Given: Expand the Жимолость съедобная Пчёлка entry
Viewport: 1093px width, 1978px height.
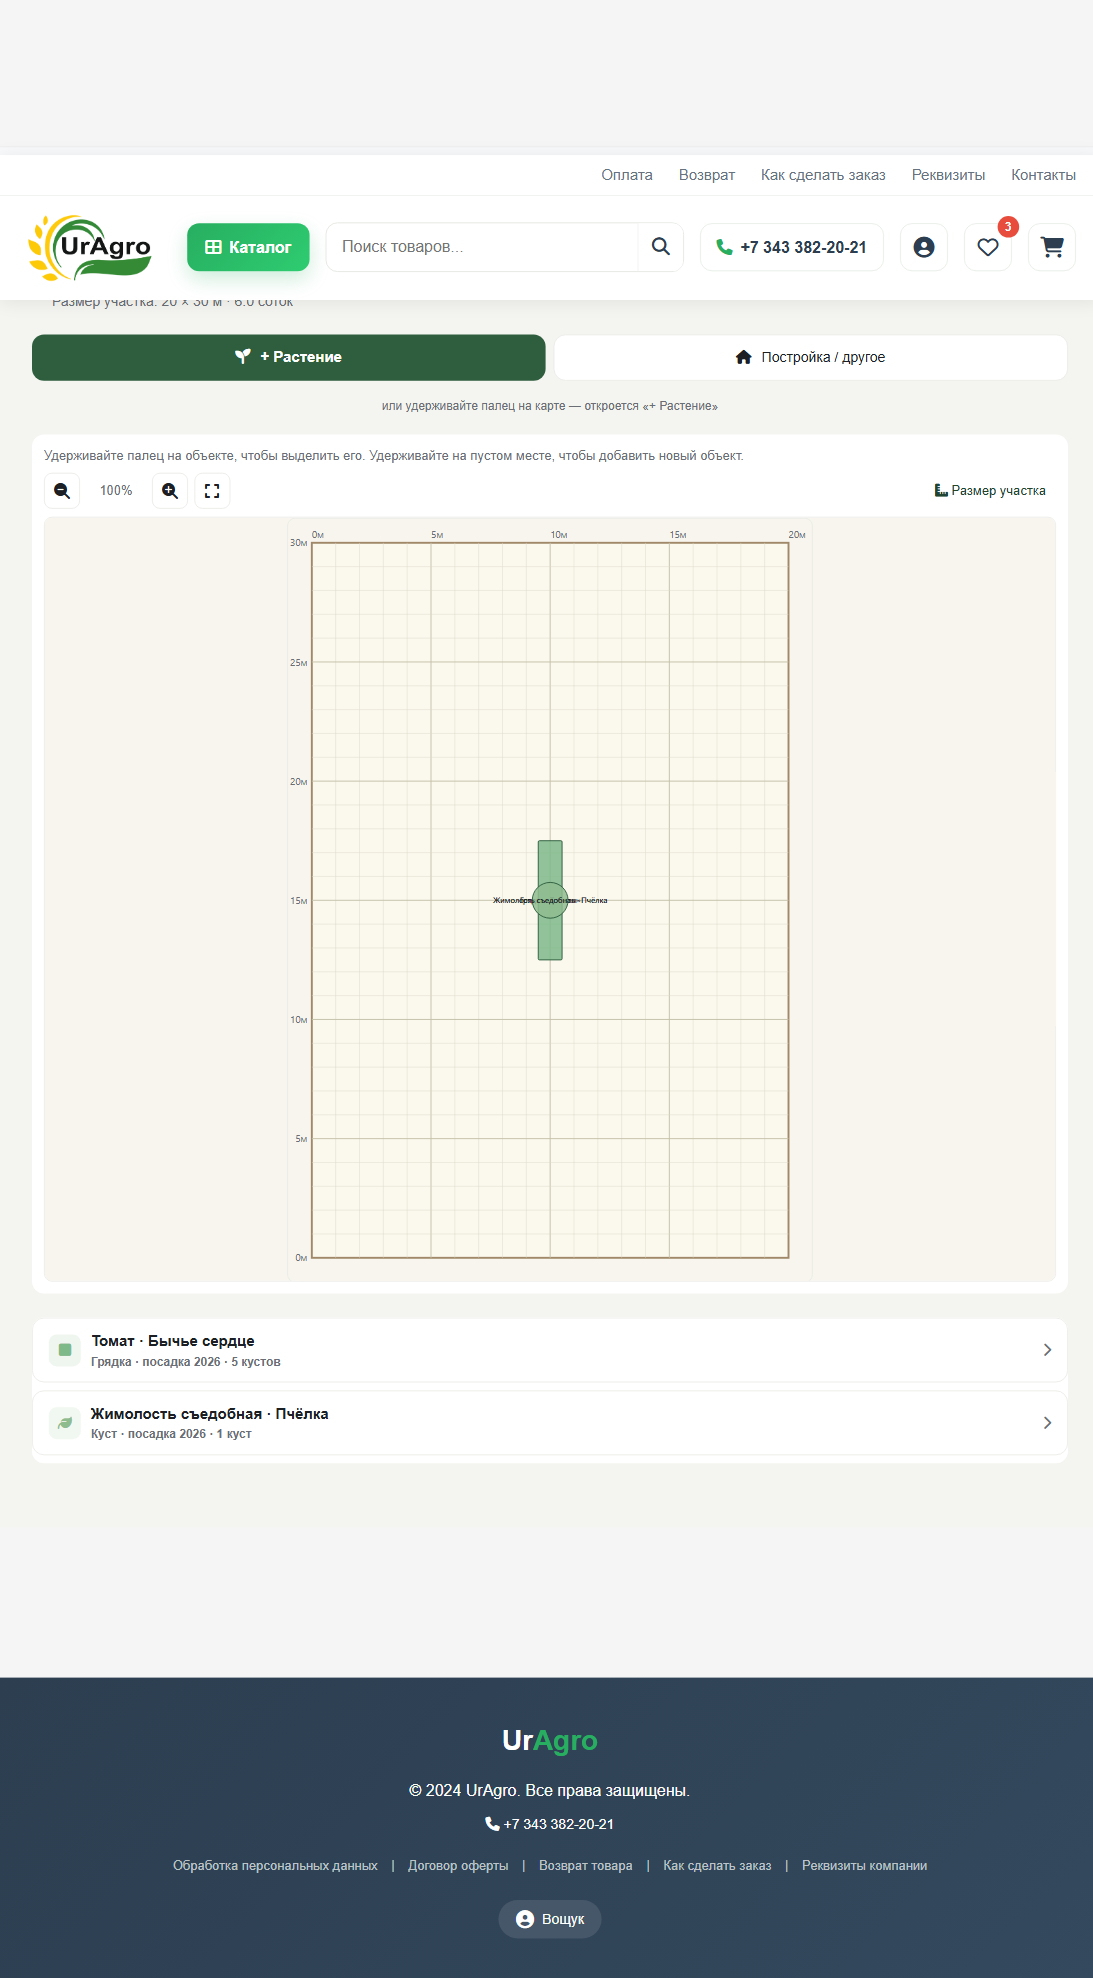Looking at the screenshot, I should click(x=550, y=1423).
